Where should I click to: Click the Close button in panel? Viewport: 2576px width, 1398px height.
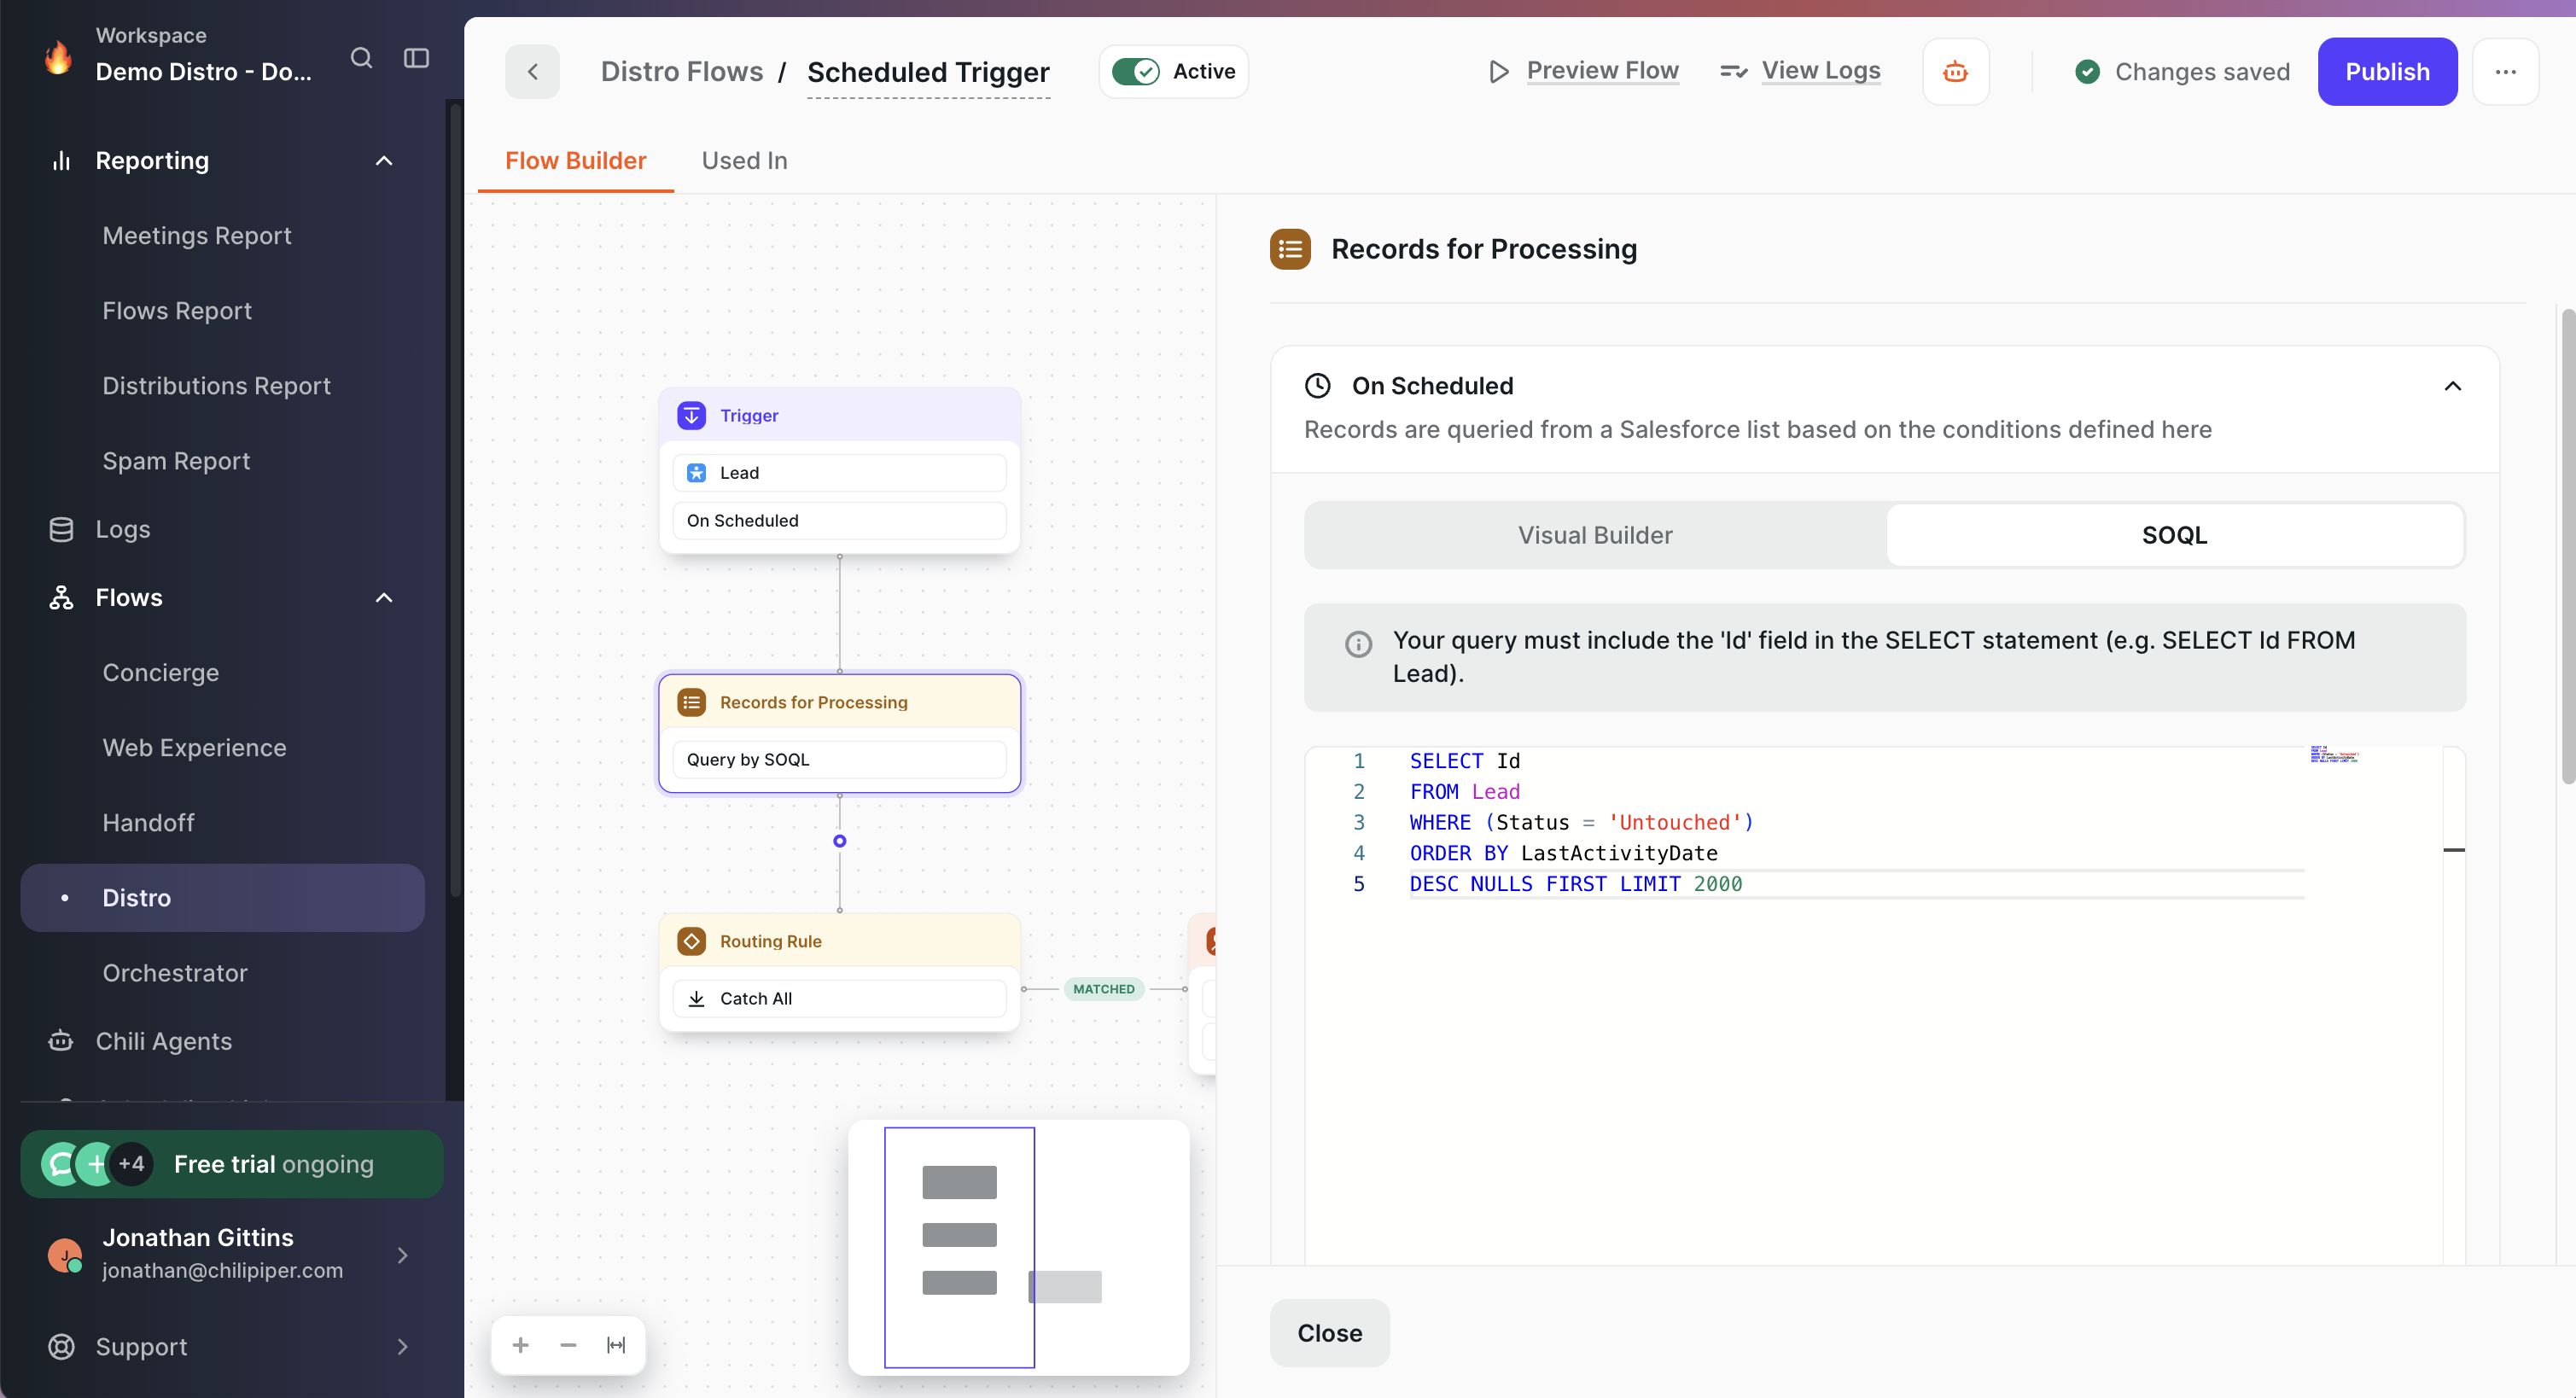1329,1333
